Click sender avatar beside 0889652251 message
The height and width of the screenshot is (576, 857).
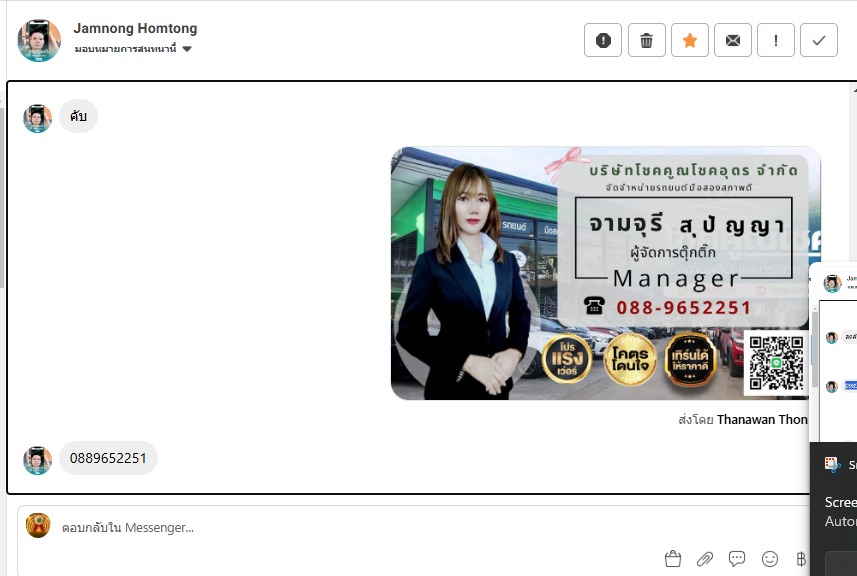(x=37, y=461)
